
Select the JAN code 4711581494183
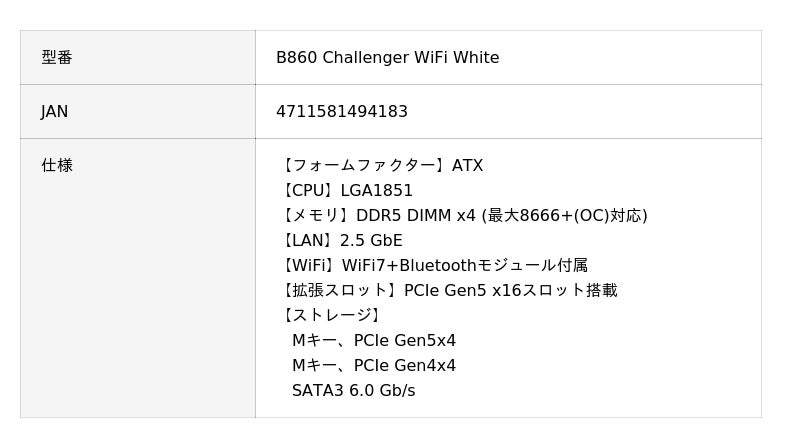pyautogui.click(x=342, y=112)
